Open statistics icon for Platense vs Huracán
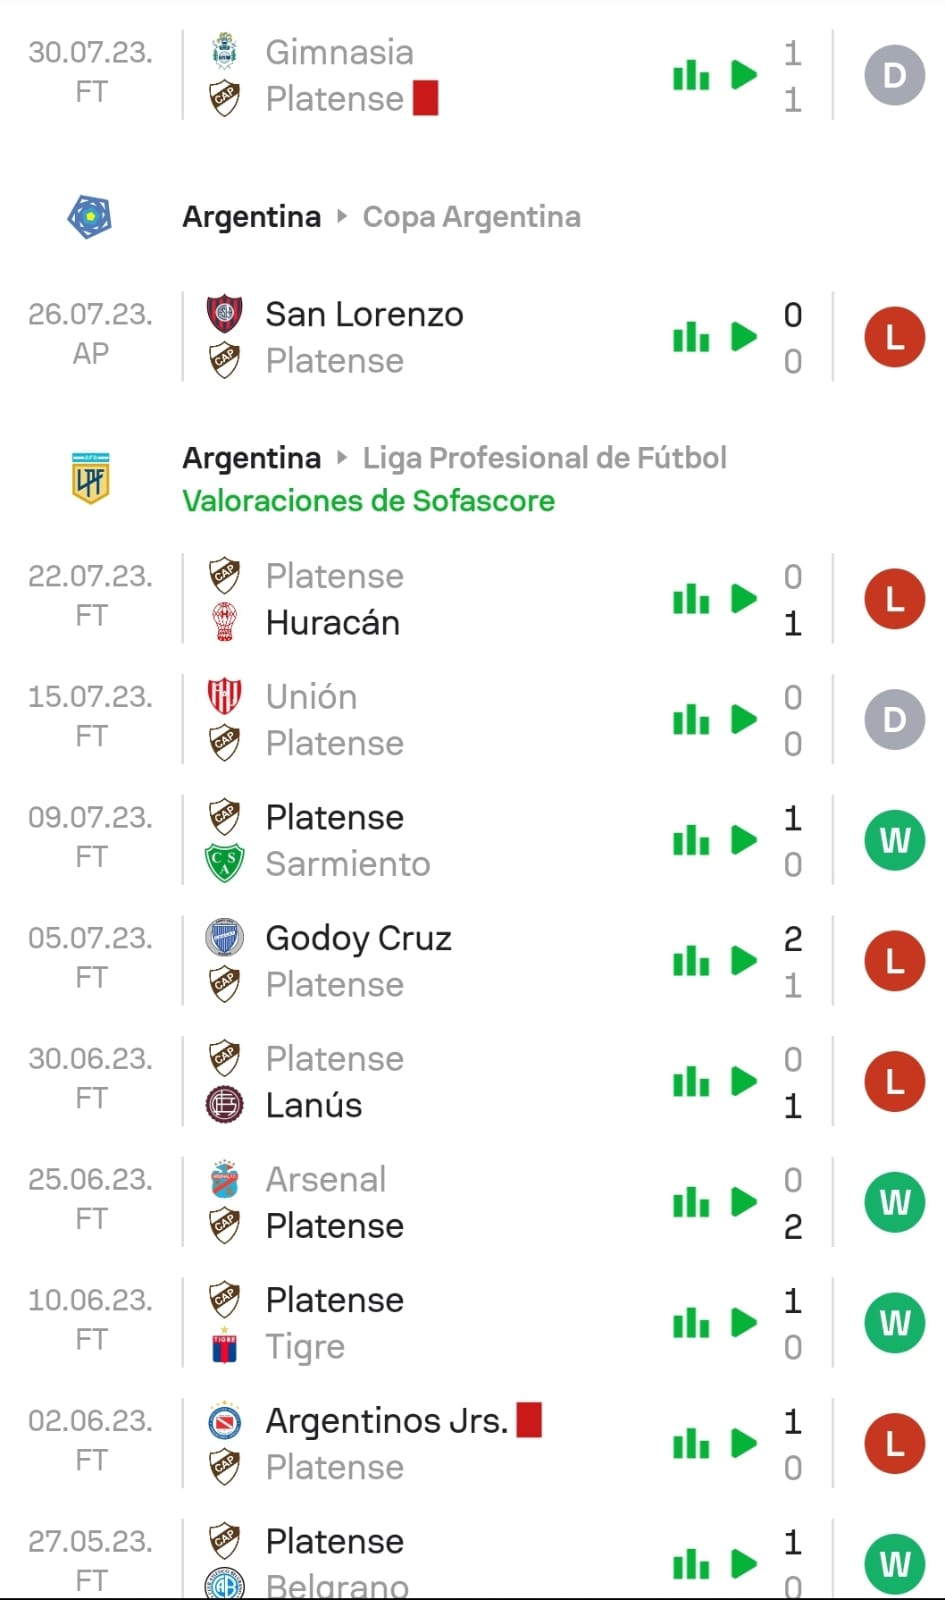Viewport: 945px width, 1600px height. (x=691, y=599)
